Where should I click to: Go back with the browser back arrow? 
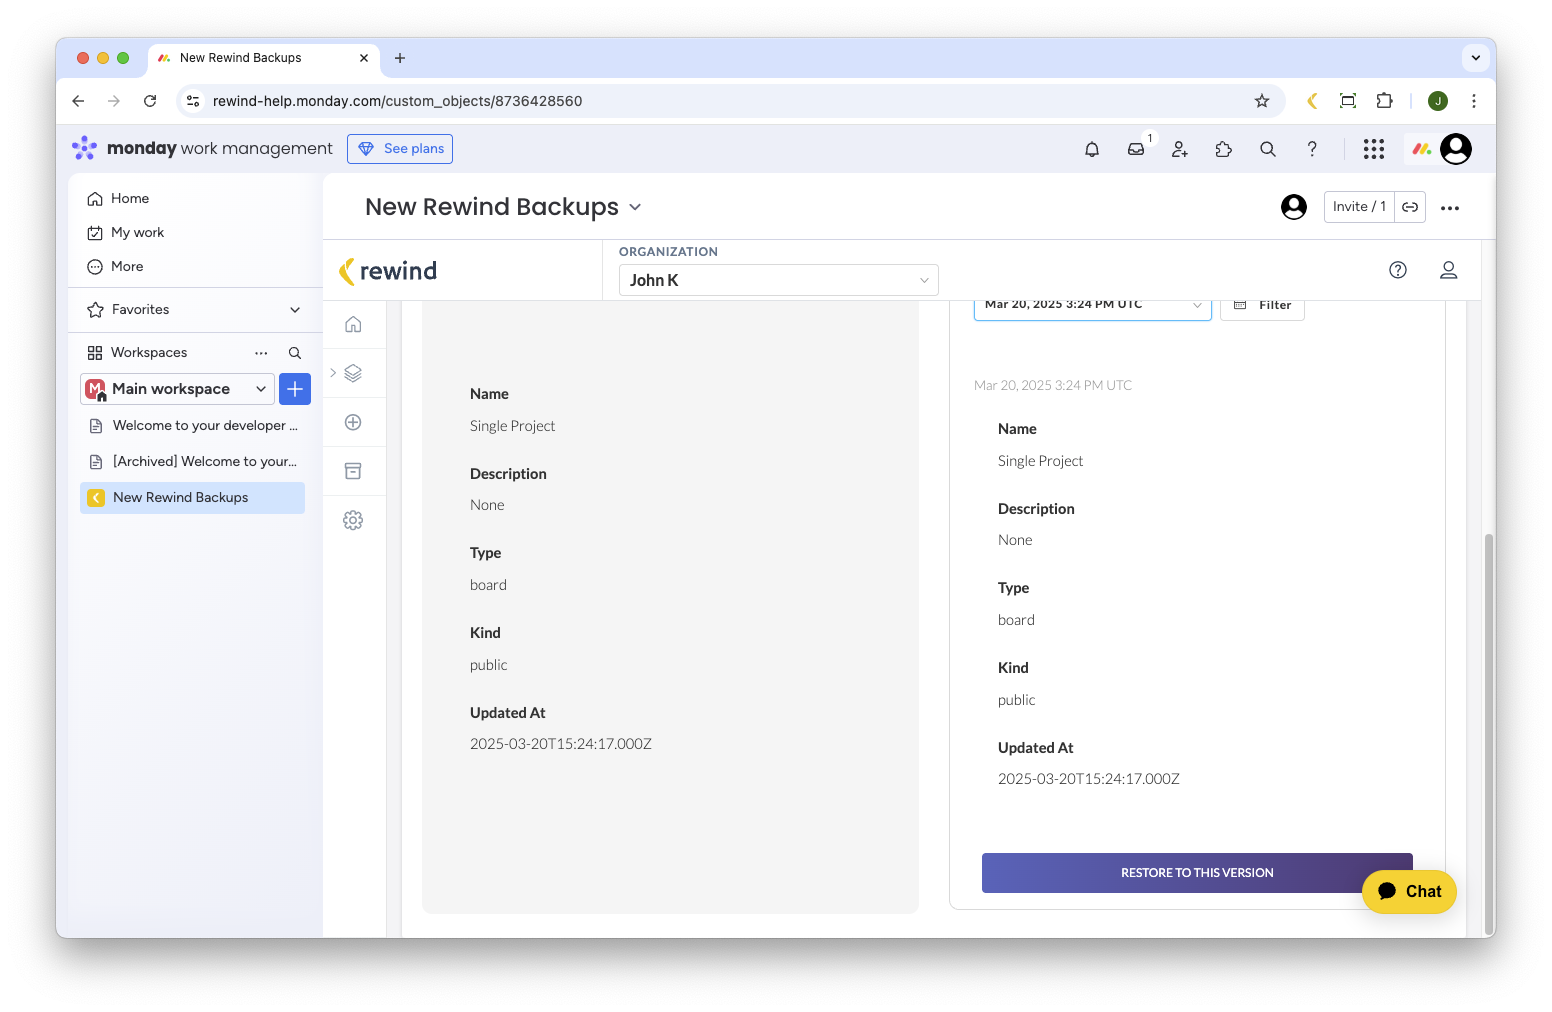[78, 101]
